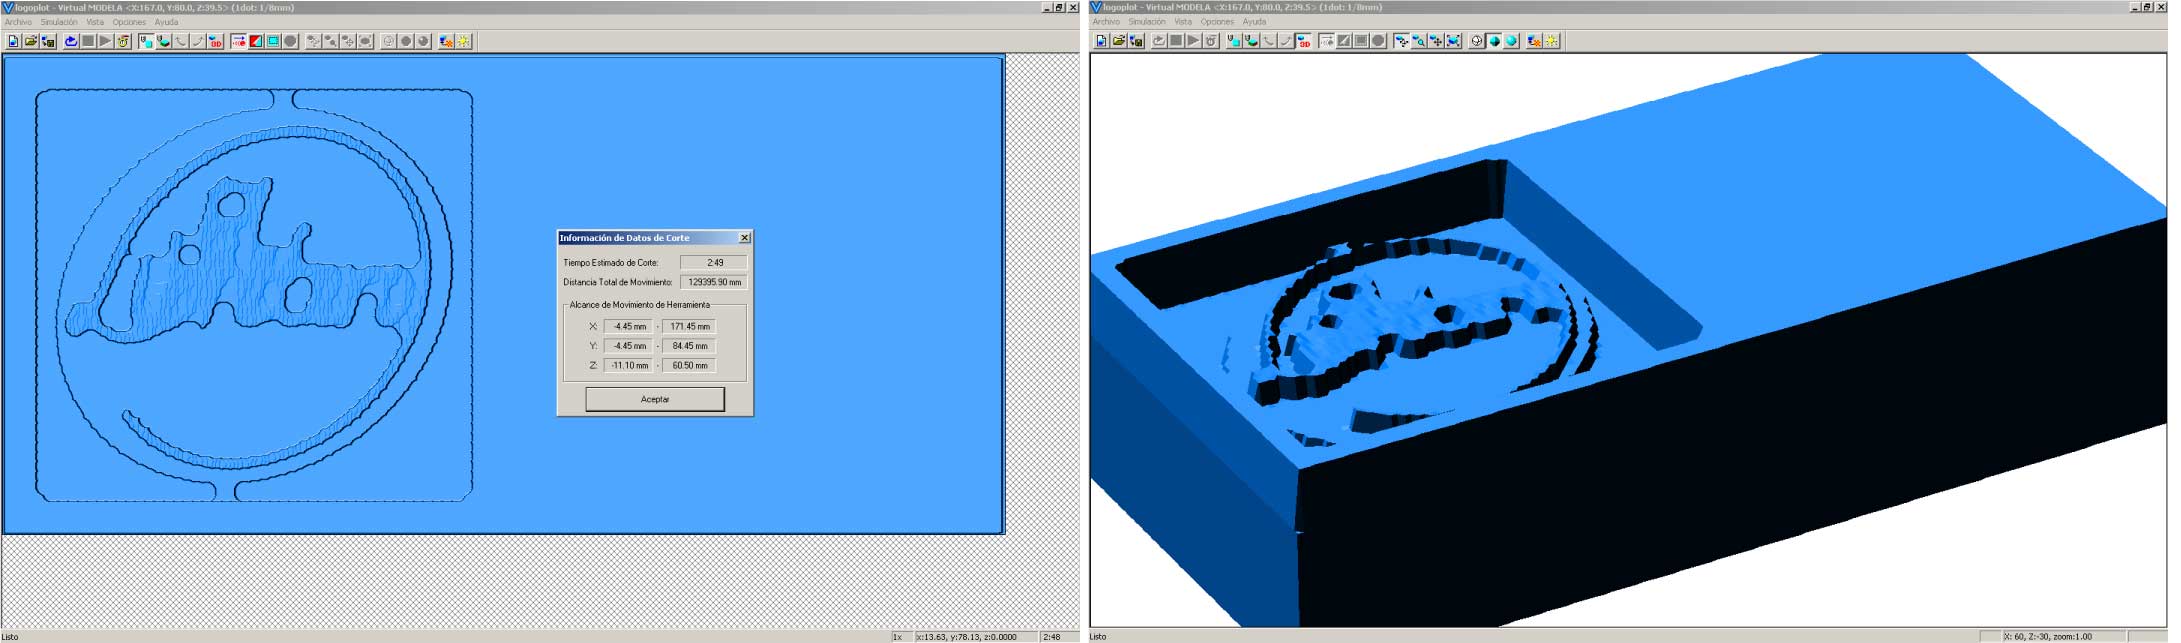The width and height of the screenshot is (2181, 643).
Task: Click the X maximum field 171.45 mm
Action: point(689,326)
